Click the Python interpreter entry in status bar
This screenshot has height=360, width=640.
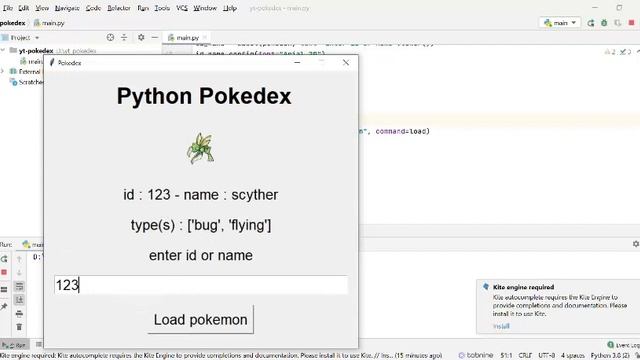(x=610, y=355)
